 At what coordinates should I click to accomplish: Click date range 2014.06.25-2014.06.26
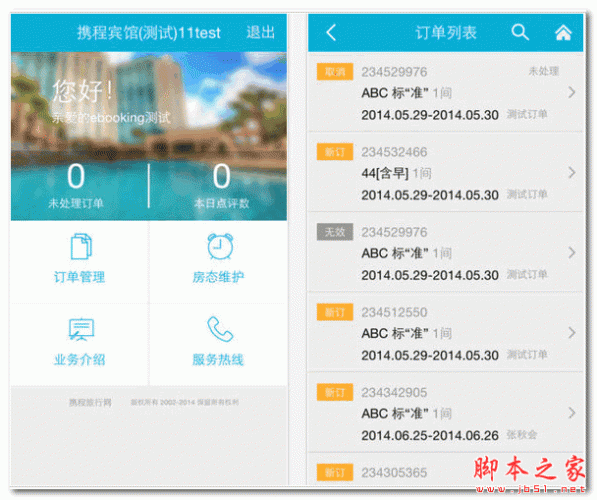pyautogui.click(x=430, y=435)
